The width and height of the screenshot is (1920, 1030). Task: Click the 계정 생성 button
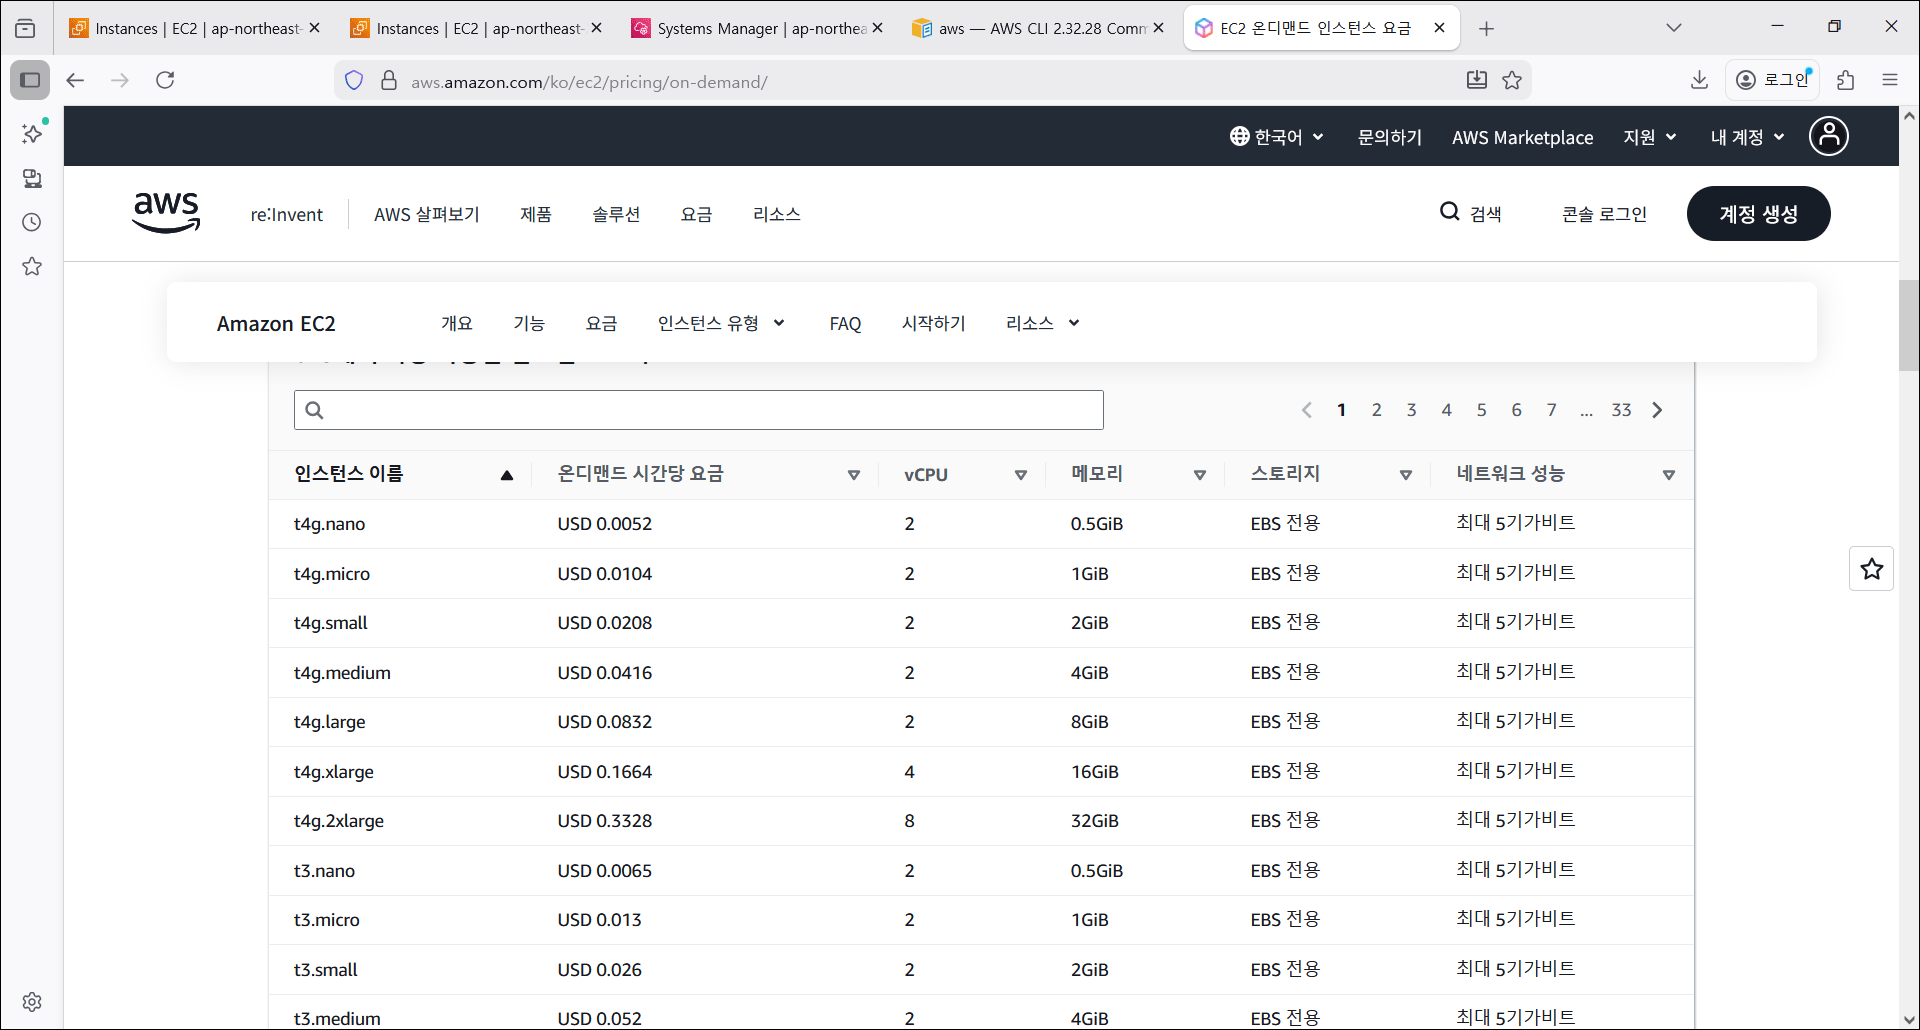click(1758, 213)
